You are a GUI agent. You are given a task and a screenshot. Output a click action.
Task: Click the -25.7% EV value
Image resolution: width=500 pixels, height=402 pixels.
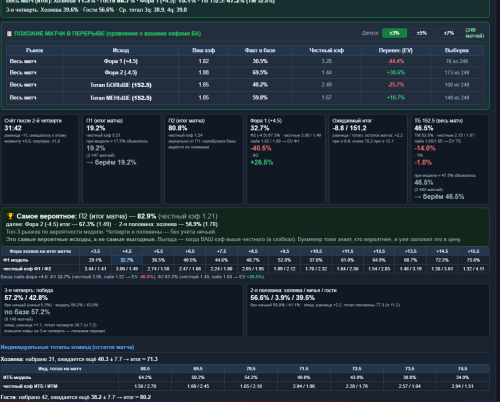(396, 85)
